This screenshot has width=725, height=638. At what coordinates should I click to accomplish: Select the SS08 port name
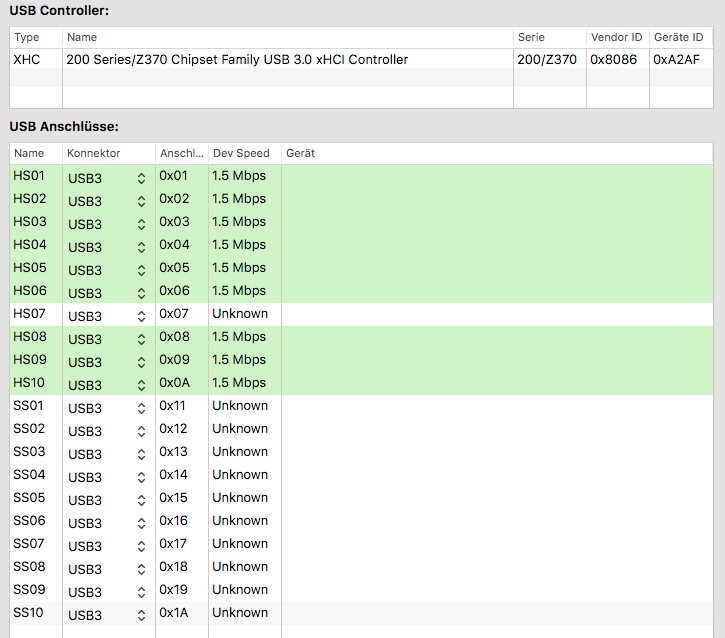pyautogui.click(x=29, y=567)
